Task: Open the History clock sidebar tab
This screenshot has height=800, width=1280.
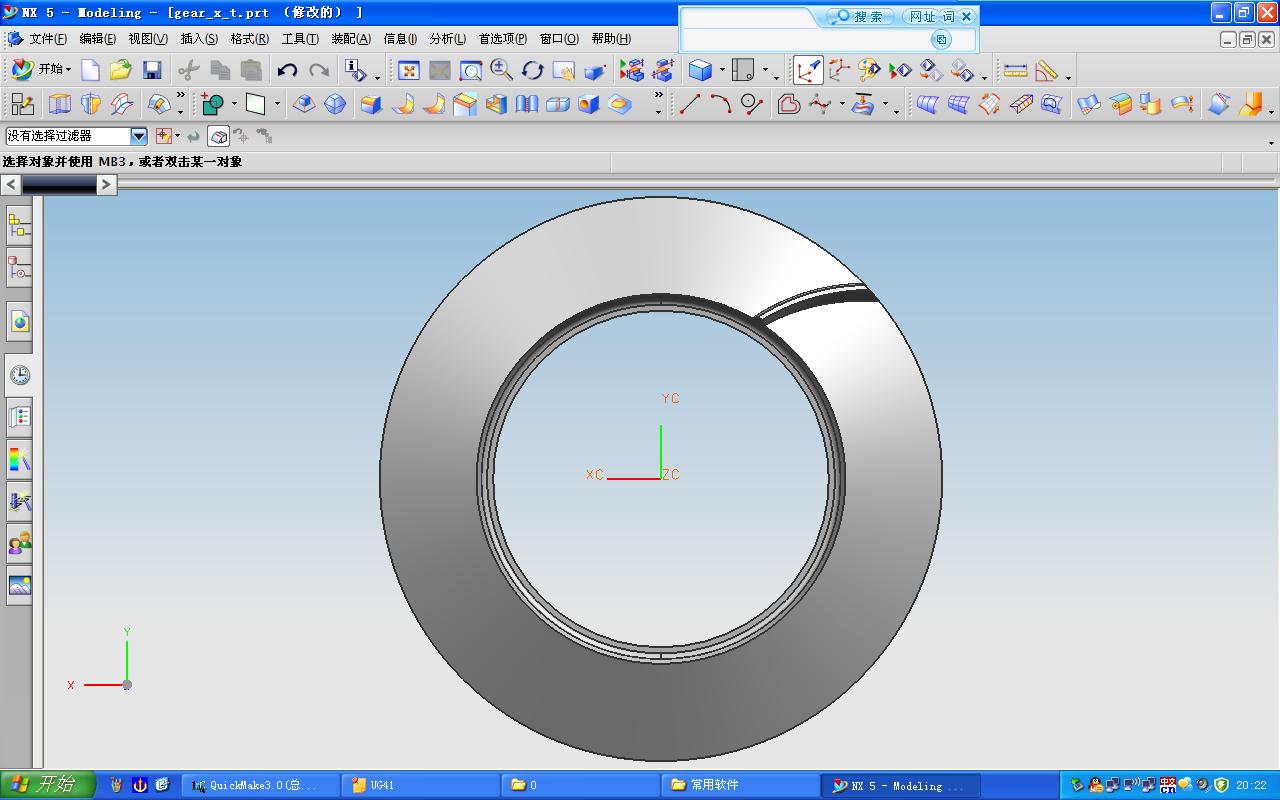Action: point(19,375)
